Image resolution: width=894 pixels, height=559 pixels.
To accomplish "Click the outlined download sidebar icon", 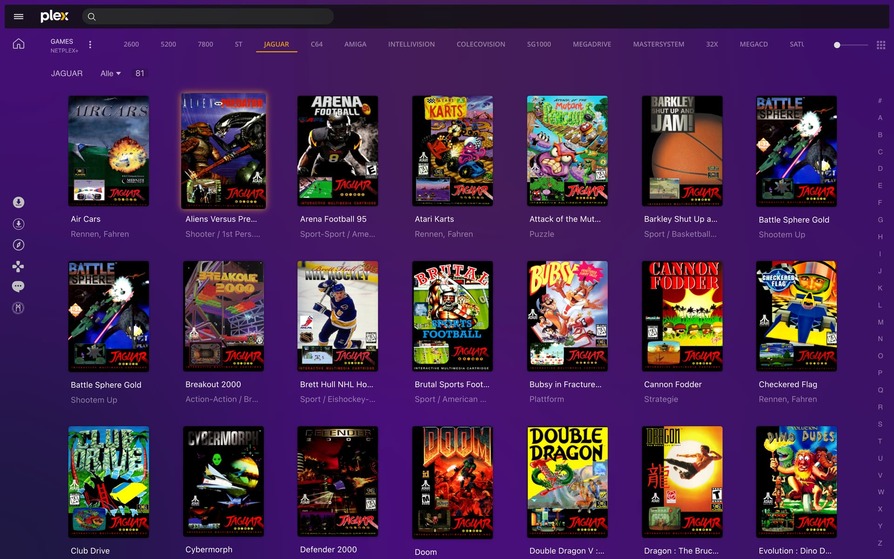I will pyautogui.click(x=18, y=224).
